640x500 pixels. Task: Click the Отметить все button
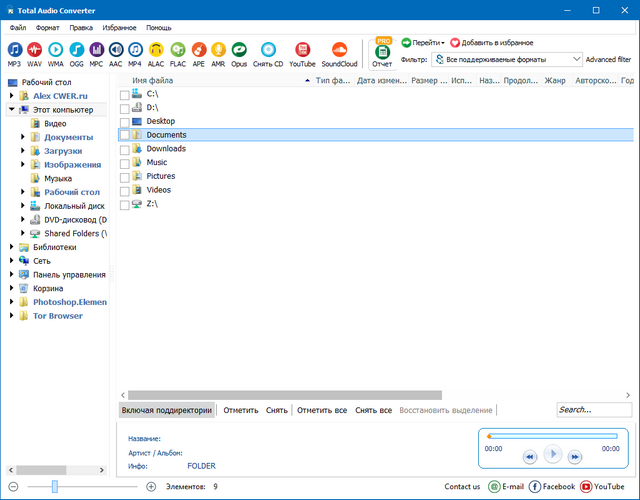click(322, 410)
